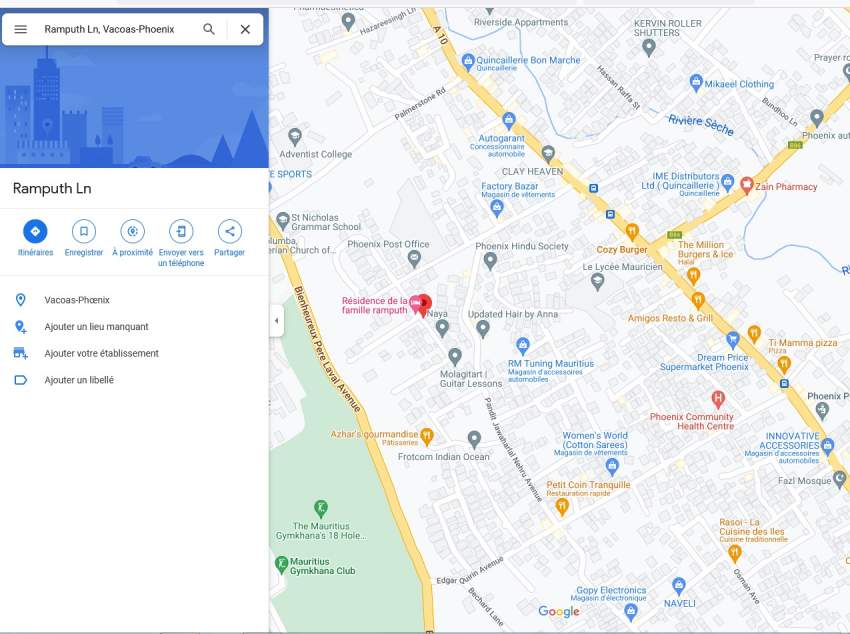Click the search magnifier icon
This screenshot has width=850, height=634.
209,29
